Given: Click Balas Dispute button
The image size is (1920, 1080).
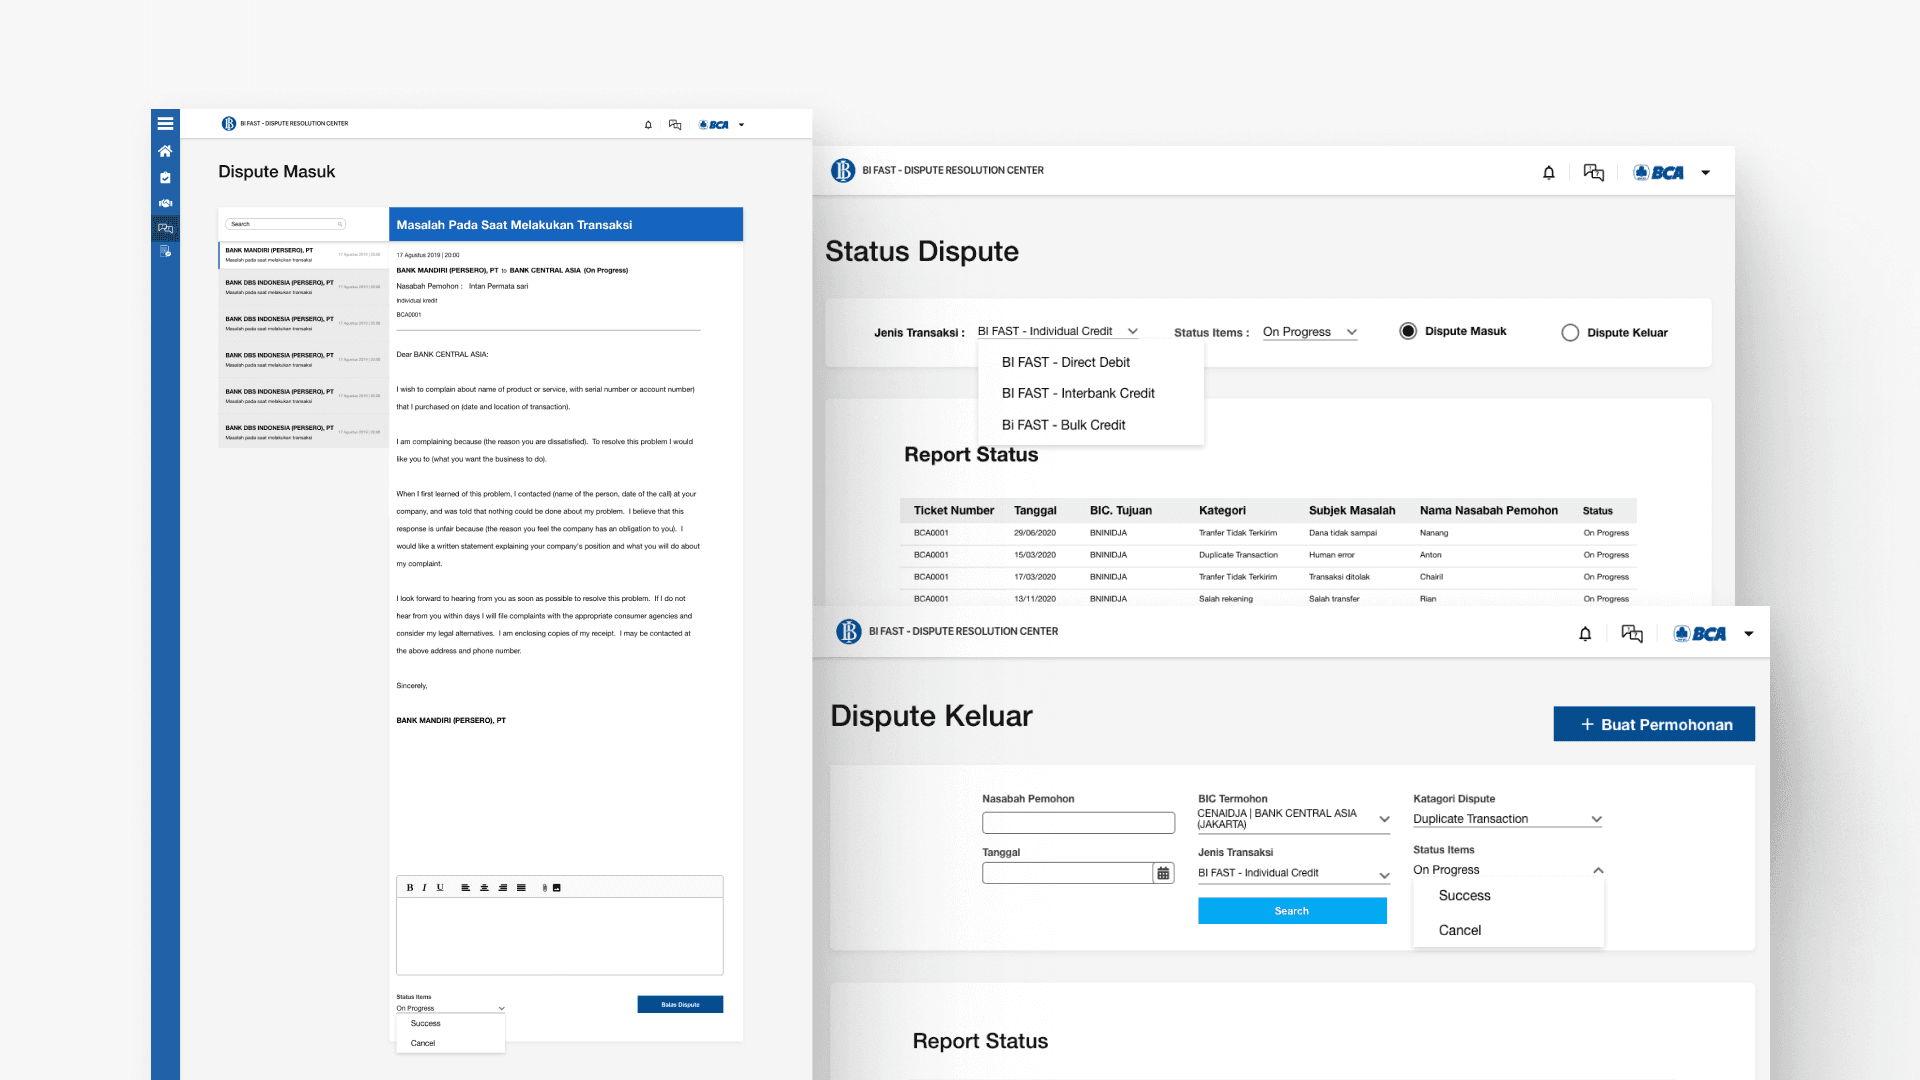Looking at the screenshot, I should pyautogui.click(x=680, y=1004).
